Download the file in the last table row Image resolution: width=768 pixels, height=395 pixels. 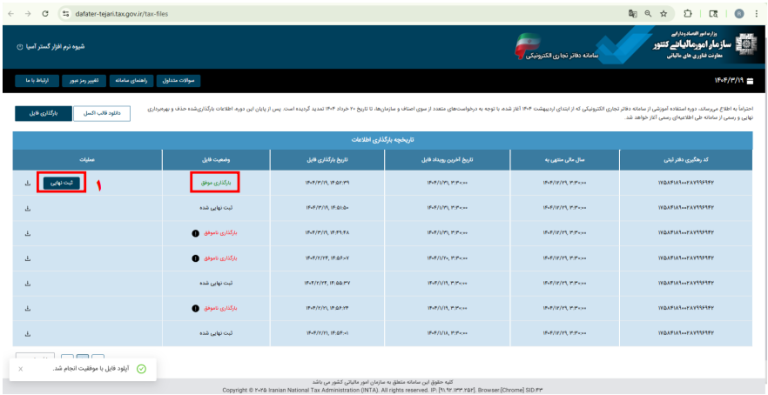(27, 333)
